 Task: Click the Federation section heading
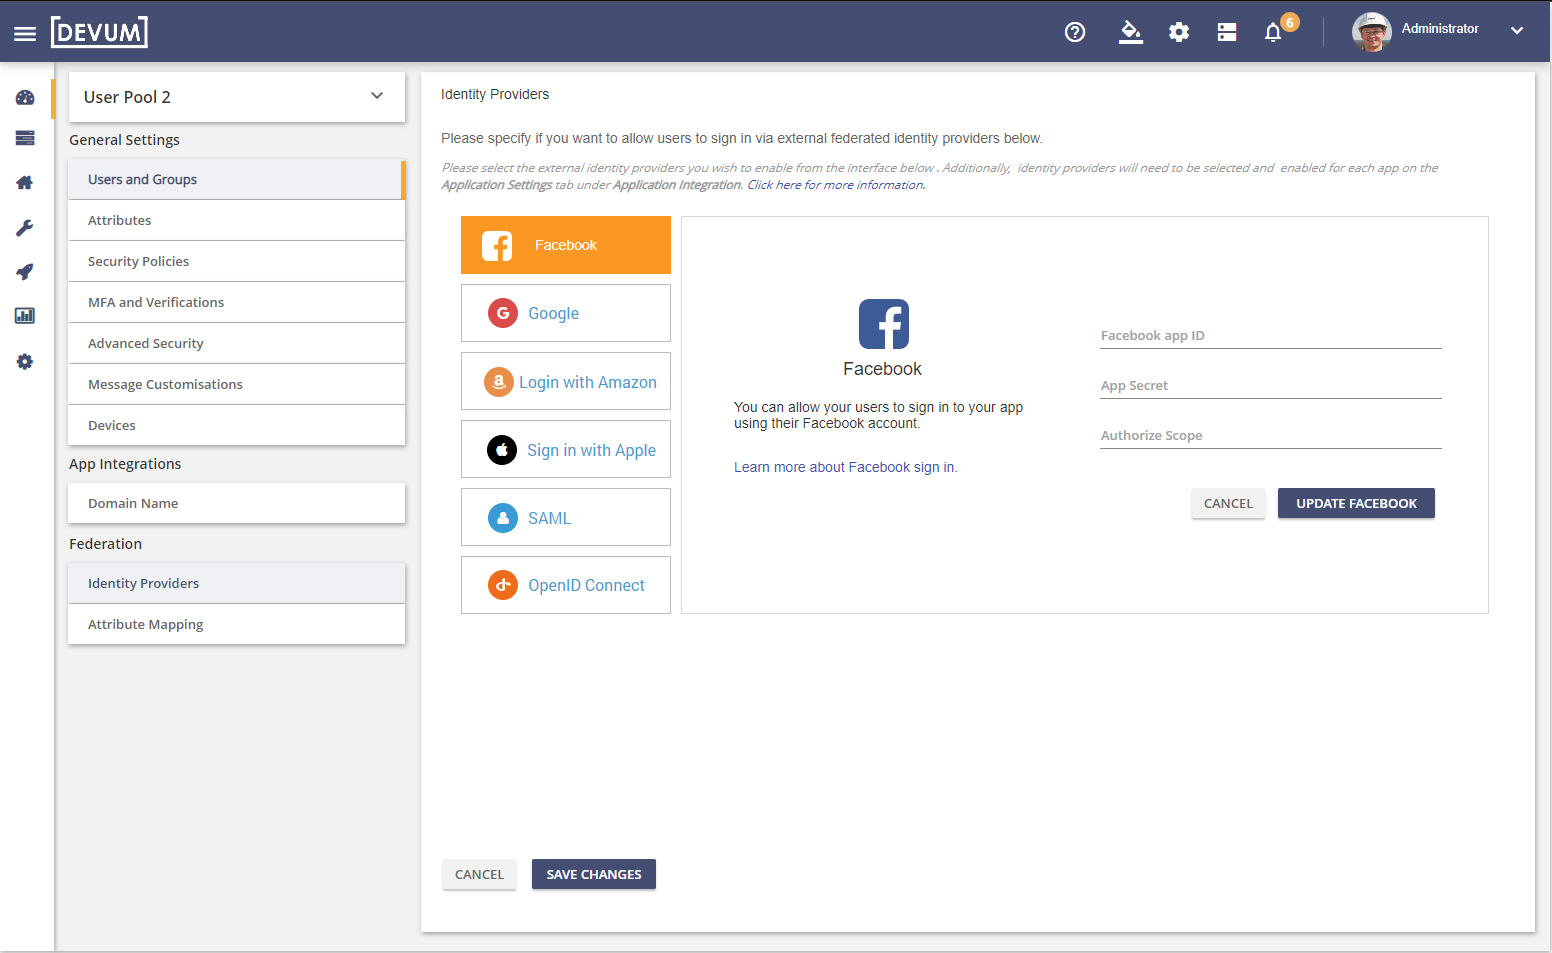point(105,544)
